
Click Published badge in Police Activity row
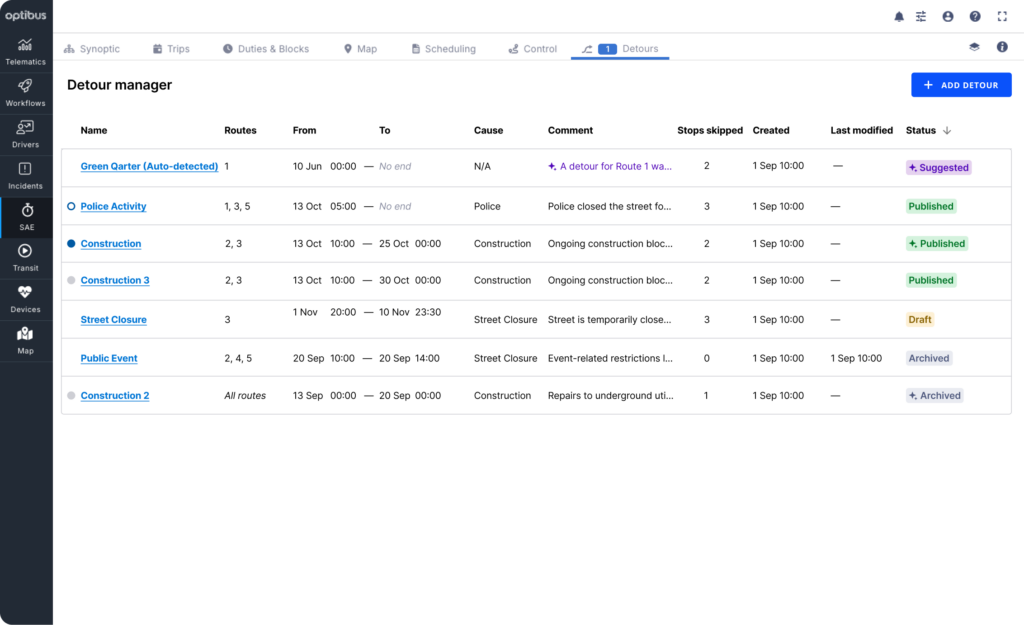pos(931,206)
